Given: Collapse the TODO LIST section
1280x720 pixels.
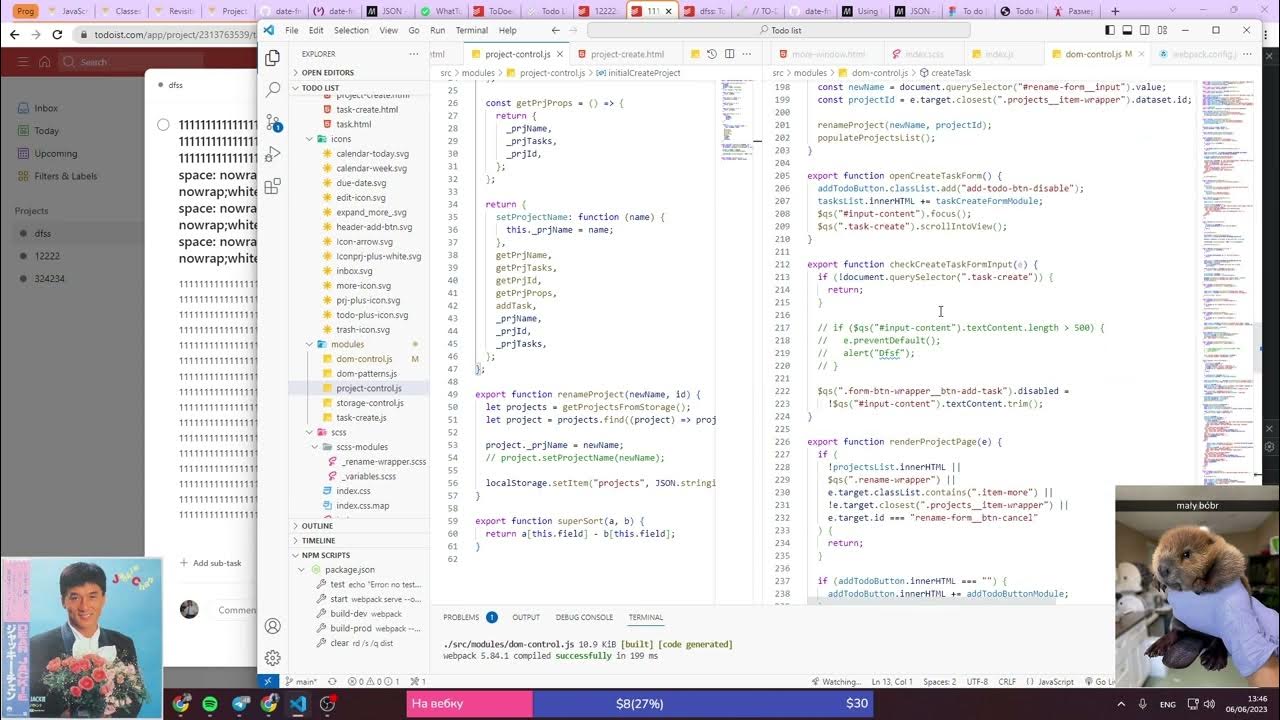Looking at the screenshot, I should pos(321,88).
